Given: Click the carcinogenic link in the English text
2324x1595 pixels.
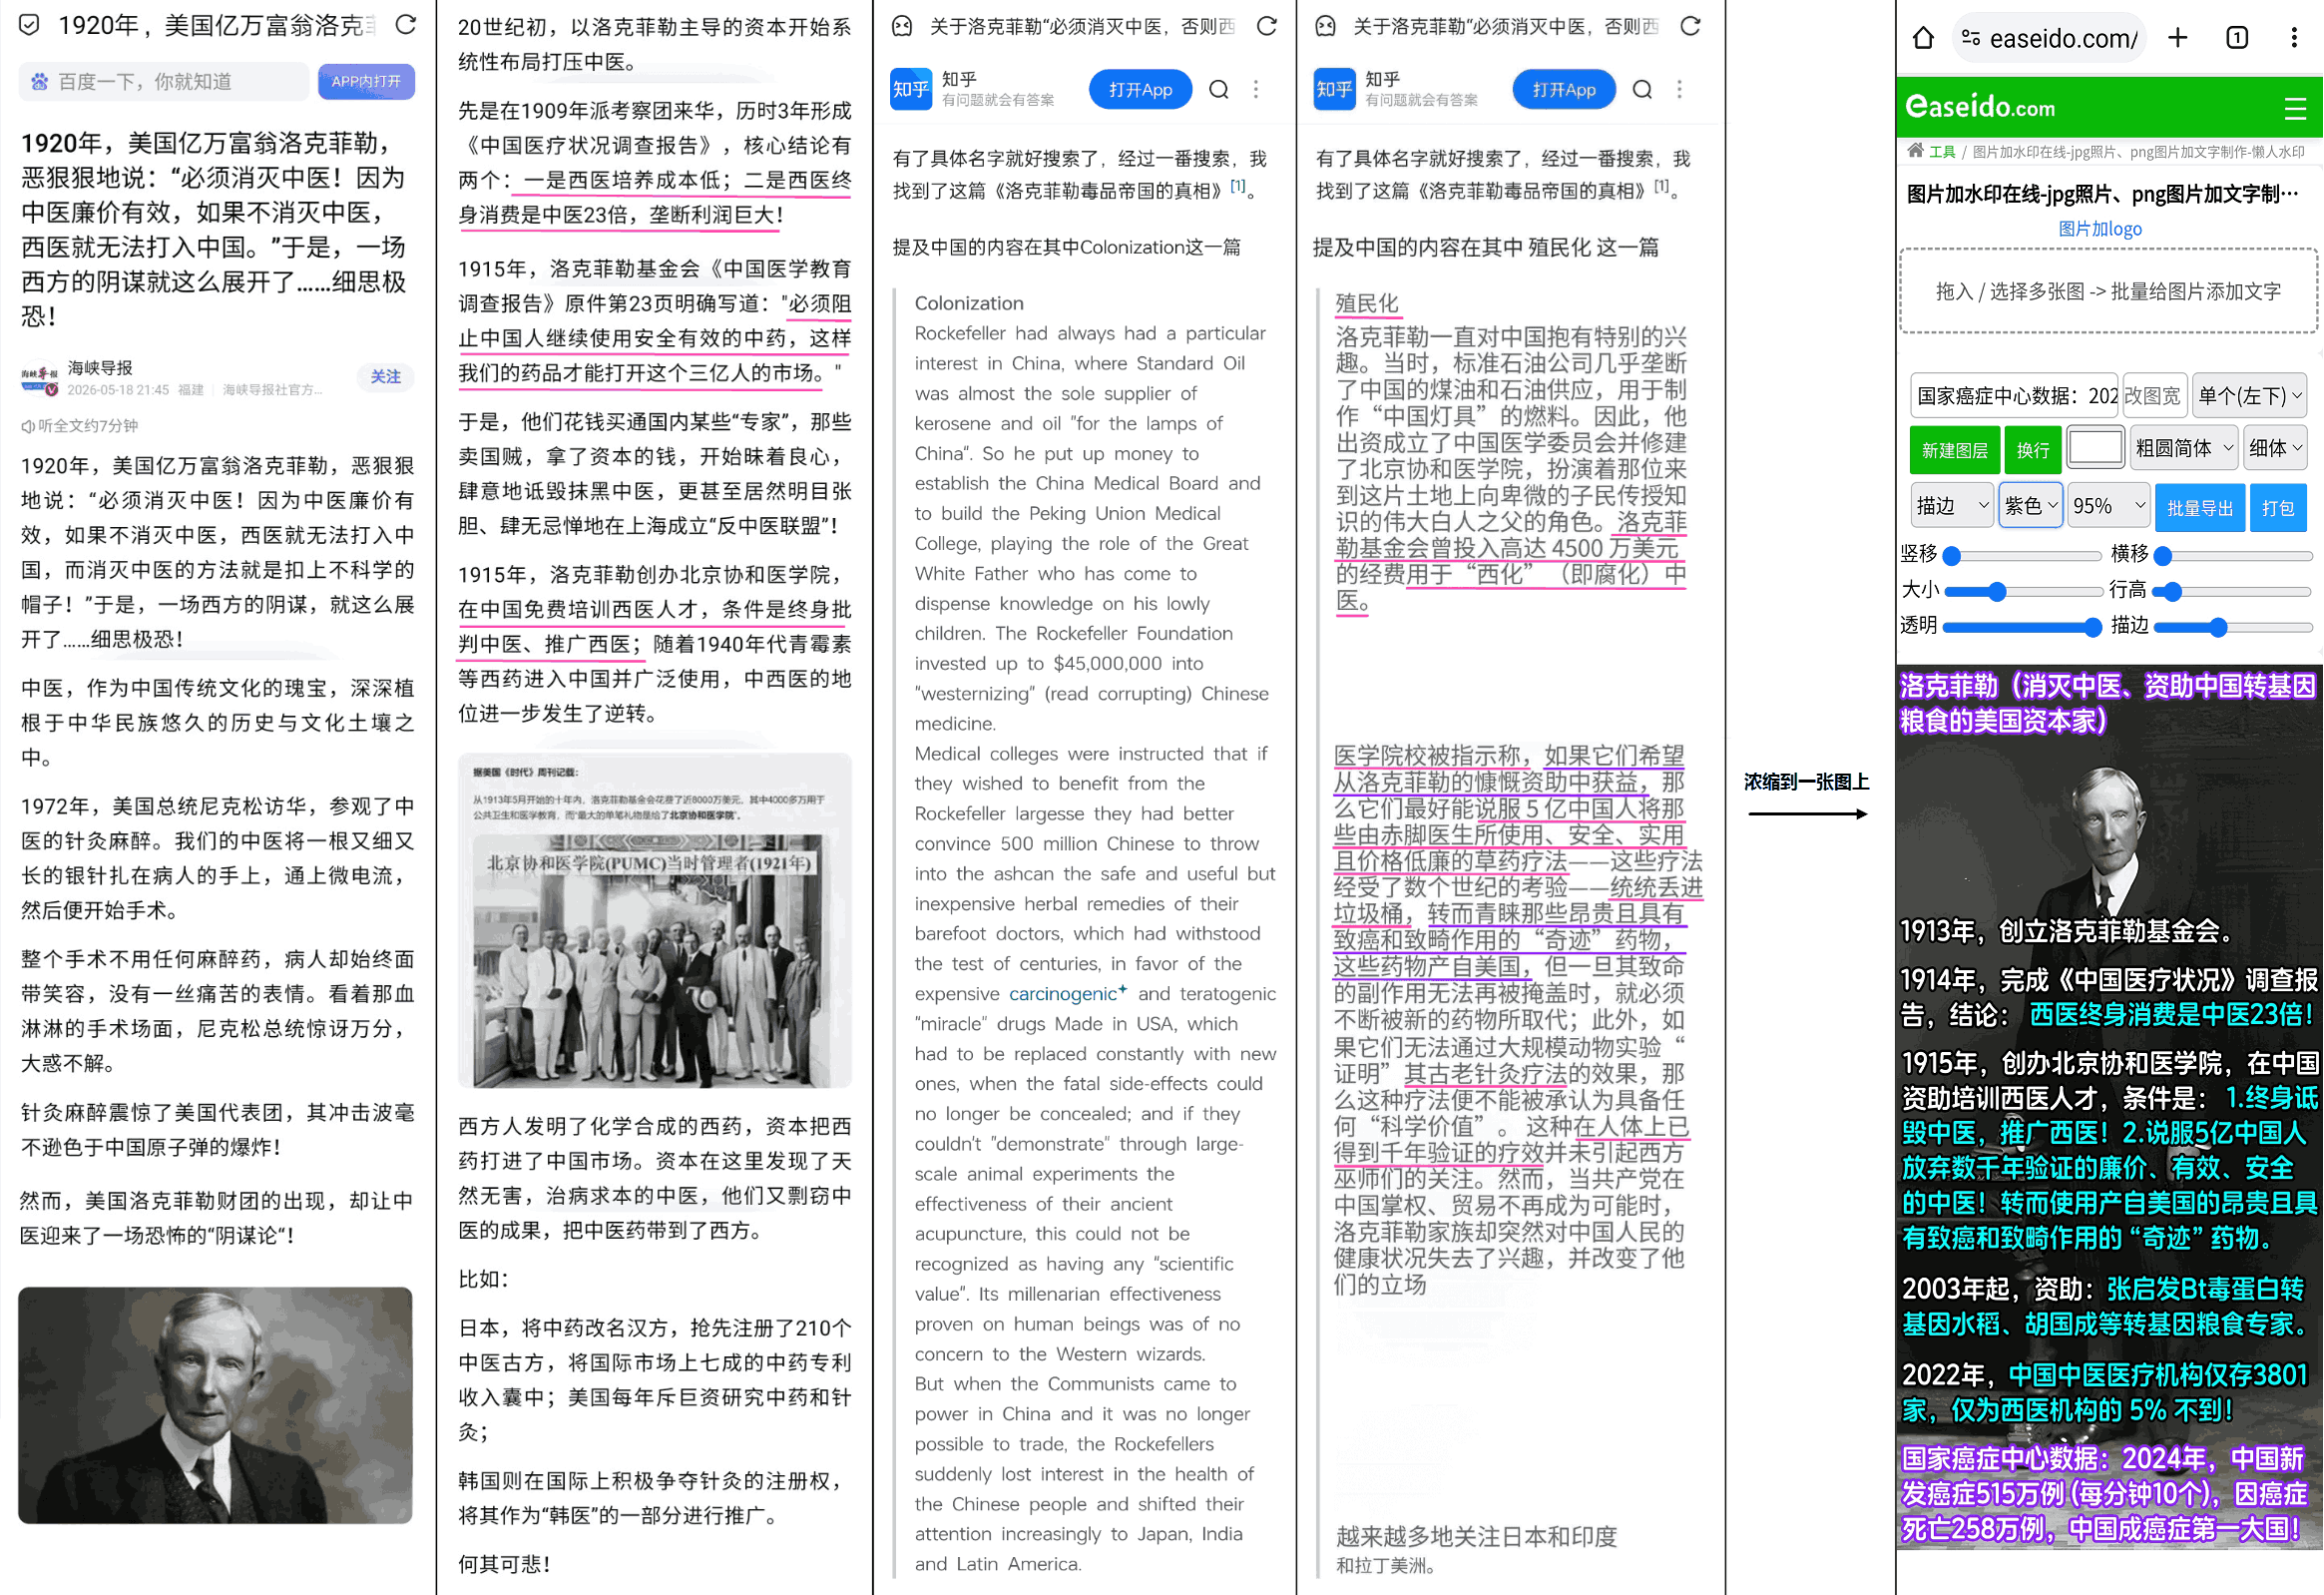Looking at the screenshot, I should [1067, 993].
